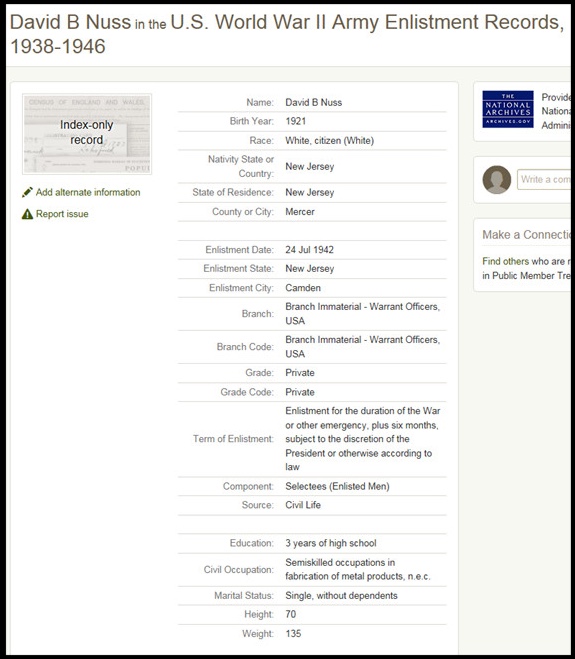Click the 'Enlistment Date:' field label
This screenshot has height=659, width=575.
[x=239, y=250]
